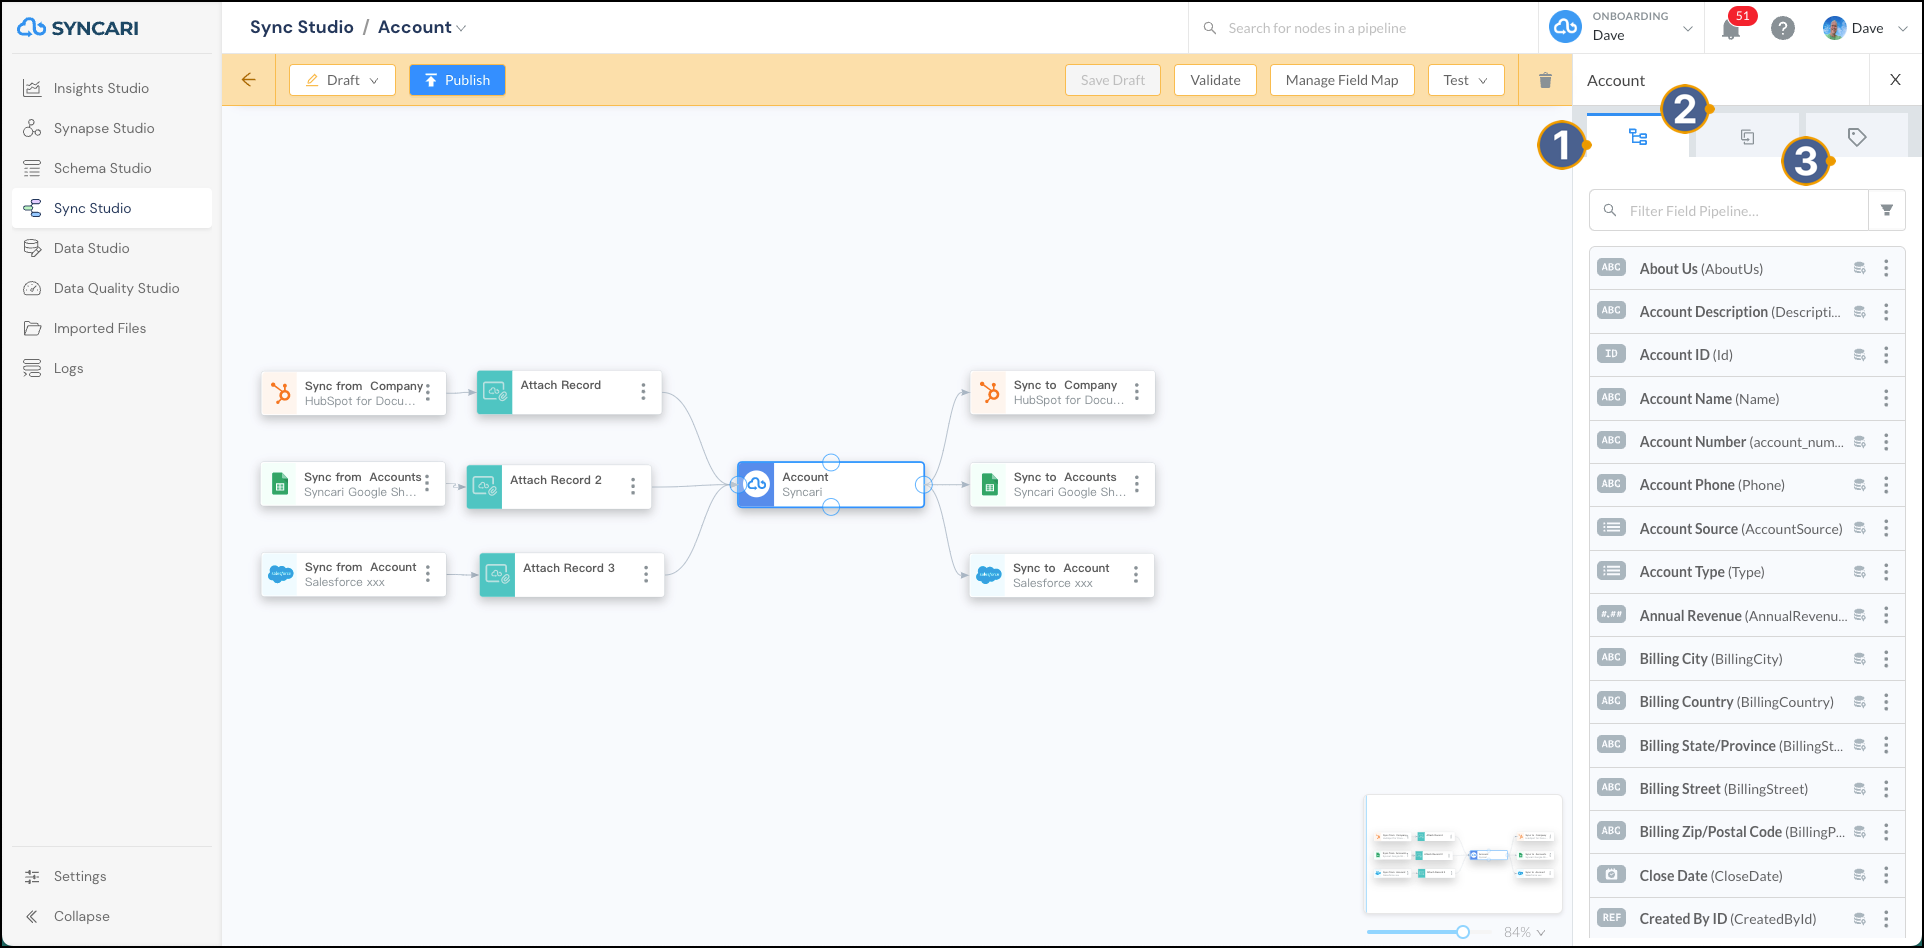Switch to the copy icon tab

tap(1747, 137)
